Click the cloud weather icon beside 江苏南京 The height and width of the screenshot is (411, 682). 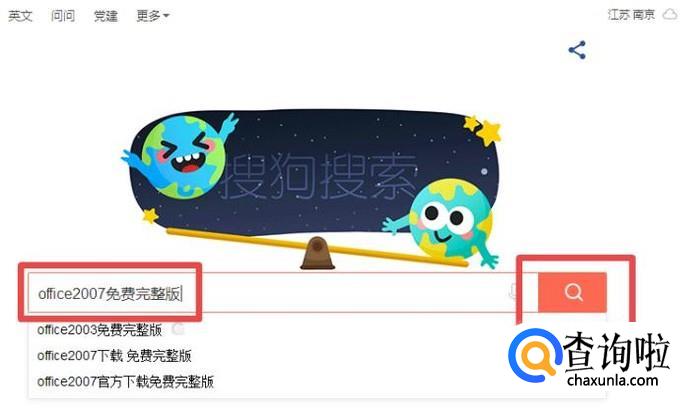tap(670, 14)
